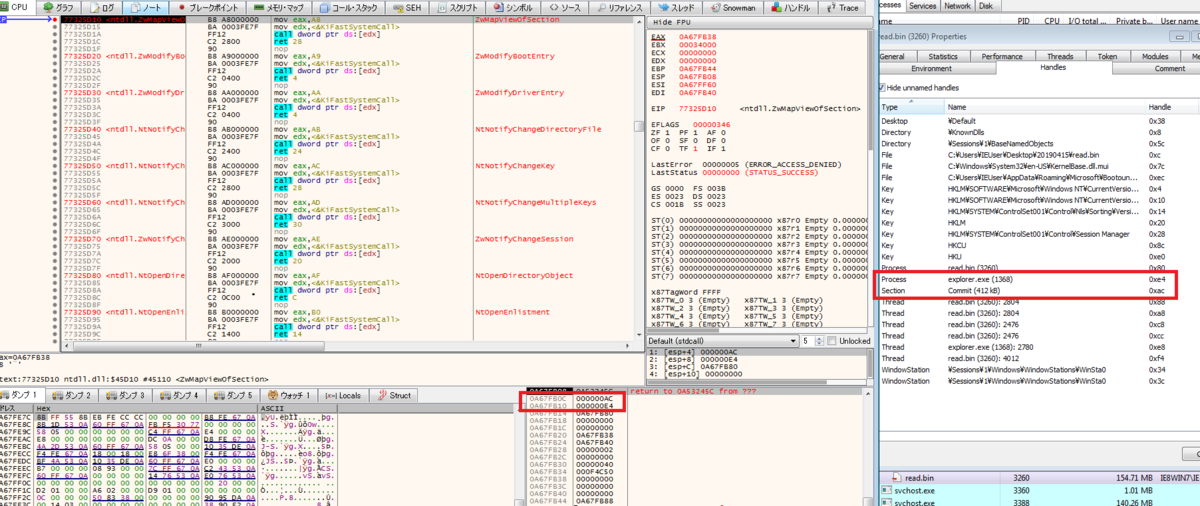
Task: Open the Performance tab in Properties
Action: click(x=1002, y=57)
